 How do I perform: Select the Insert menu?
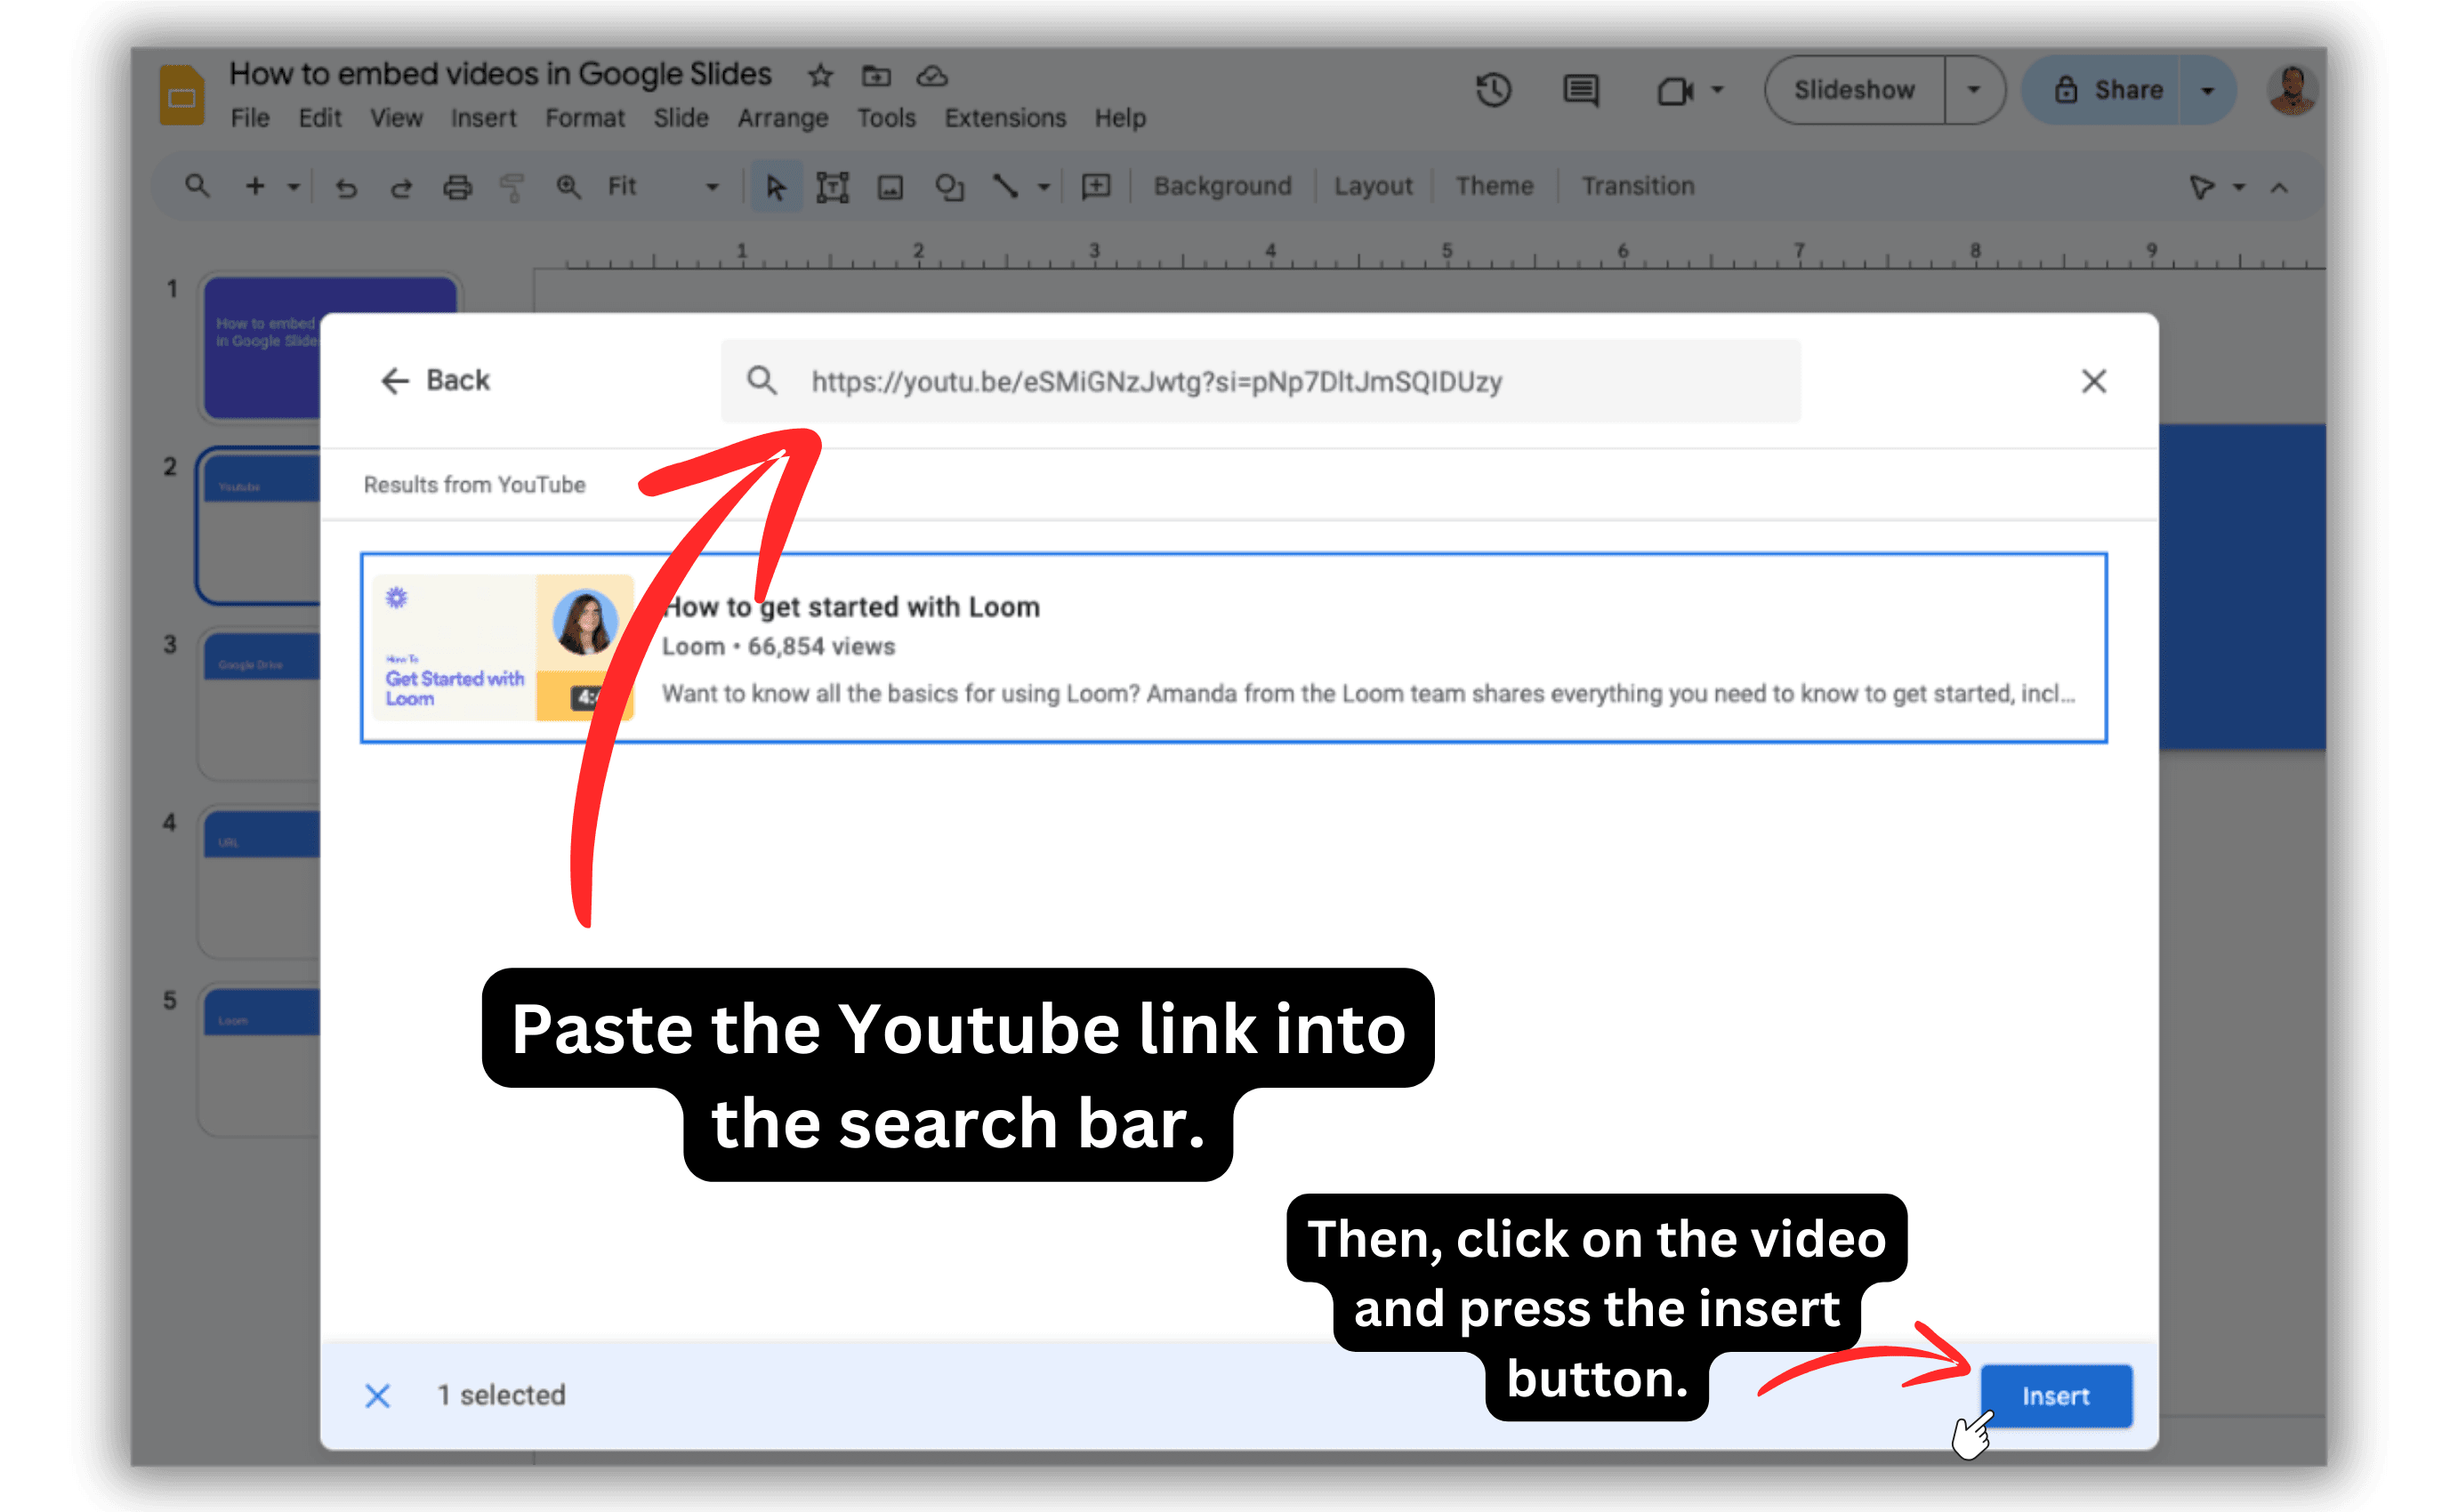coord(484,117)
